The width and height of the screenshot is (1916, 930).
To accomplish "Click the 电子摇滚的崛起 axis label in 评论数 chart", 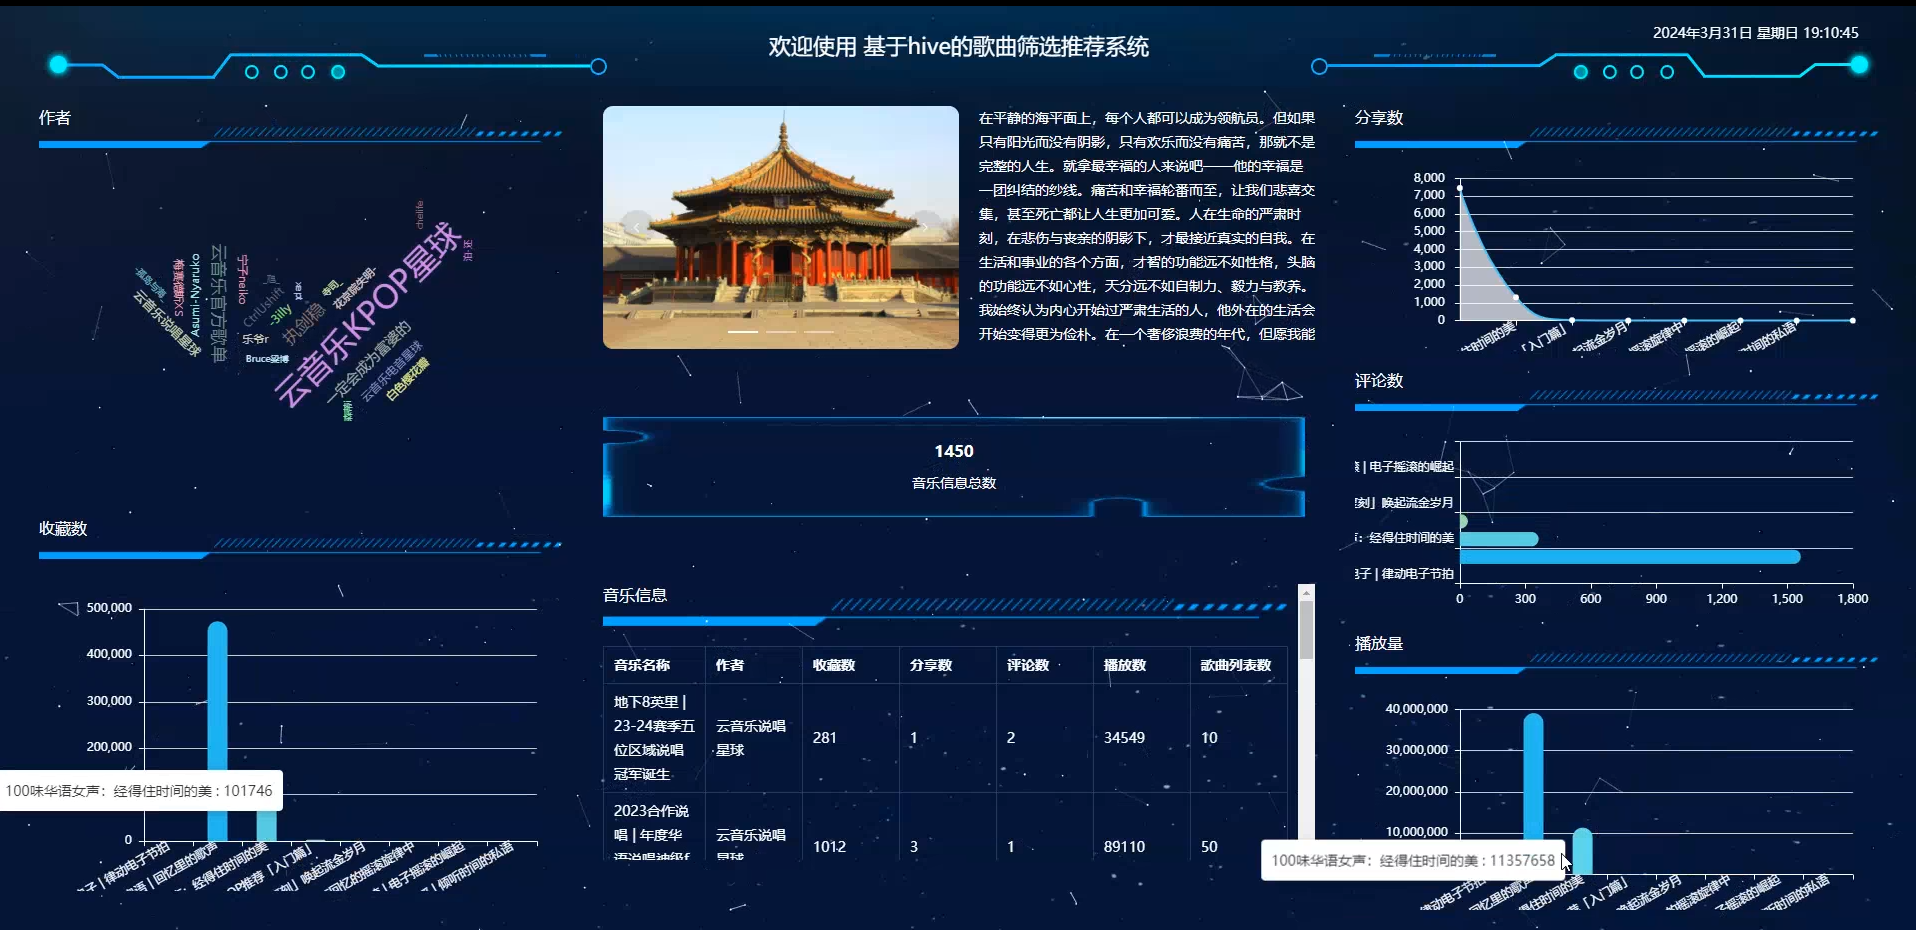I will pyautogui.click(x=1404, y=467).
